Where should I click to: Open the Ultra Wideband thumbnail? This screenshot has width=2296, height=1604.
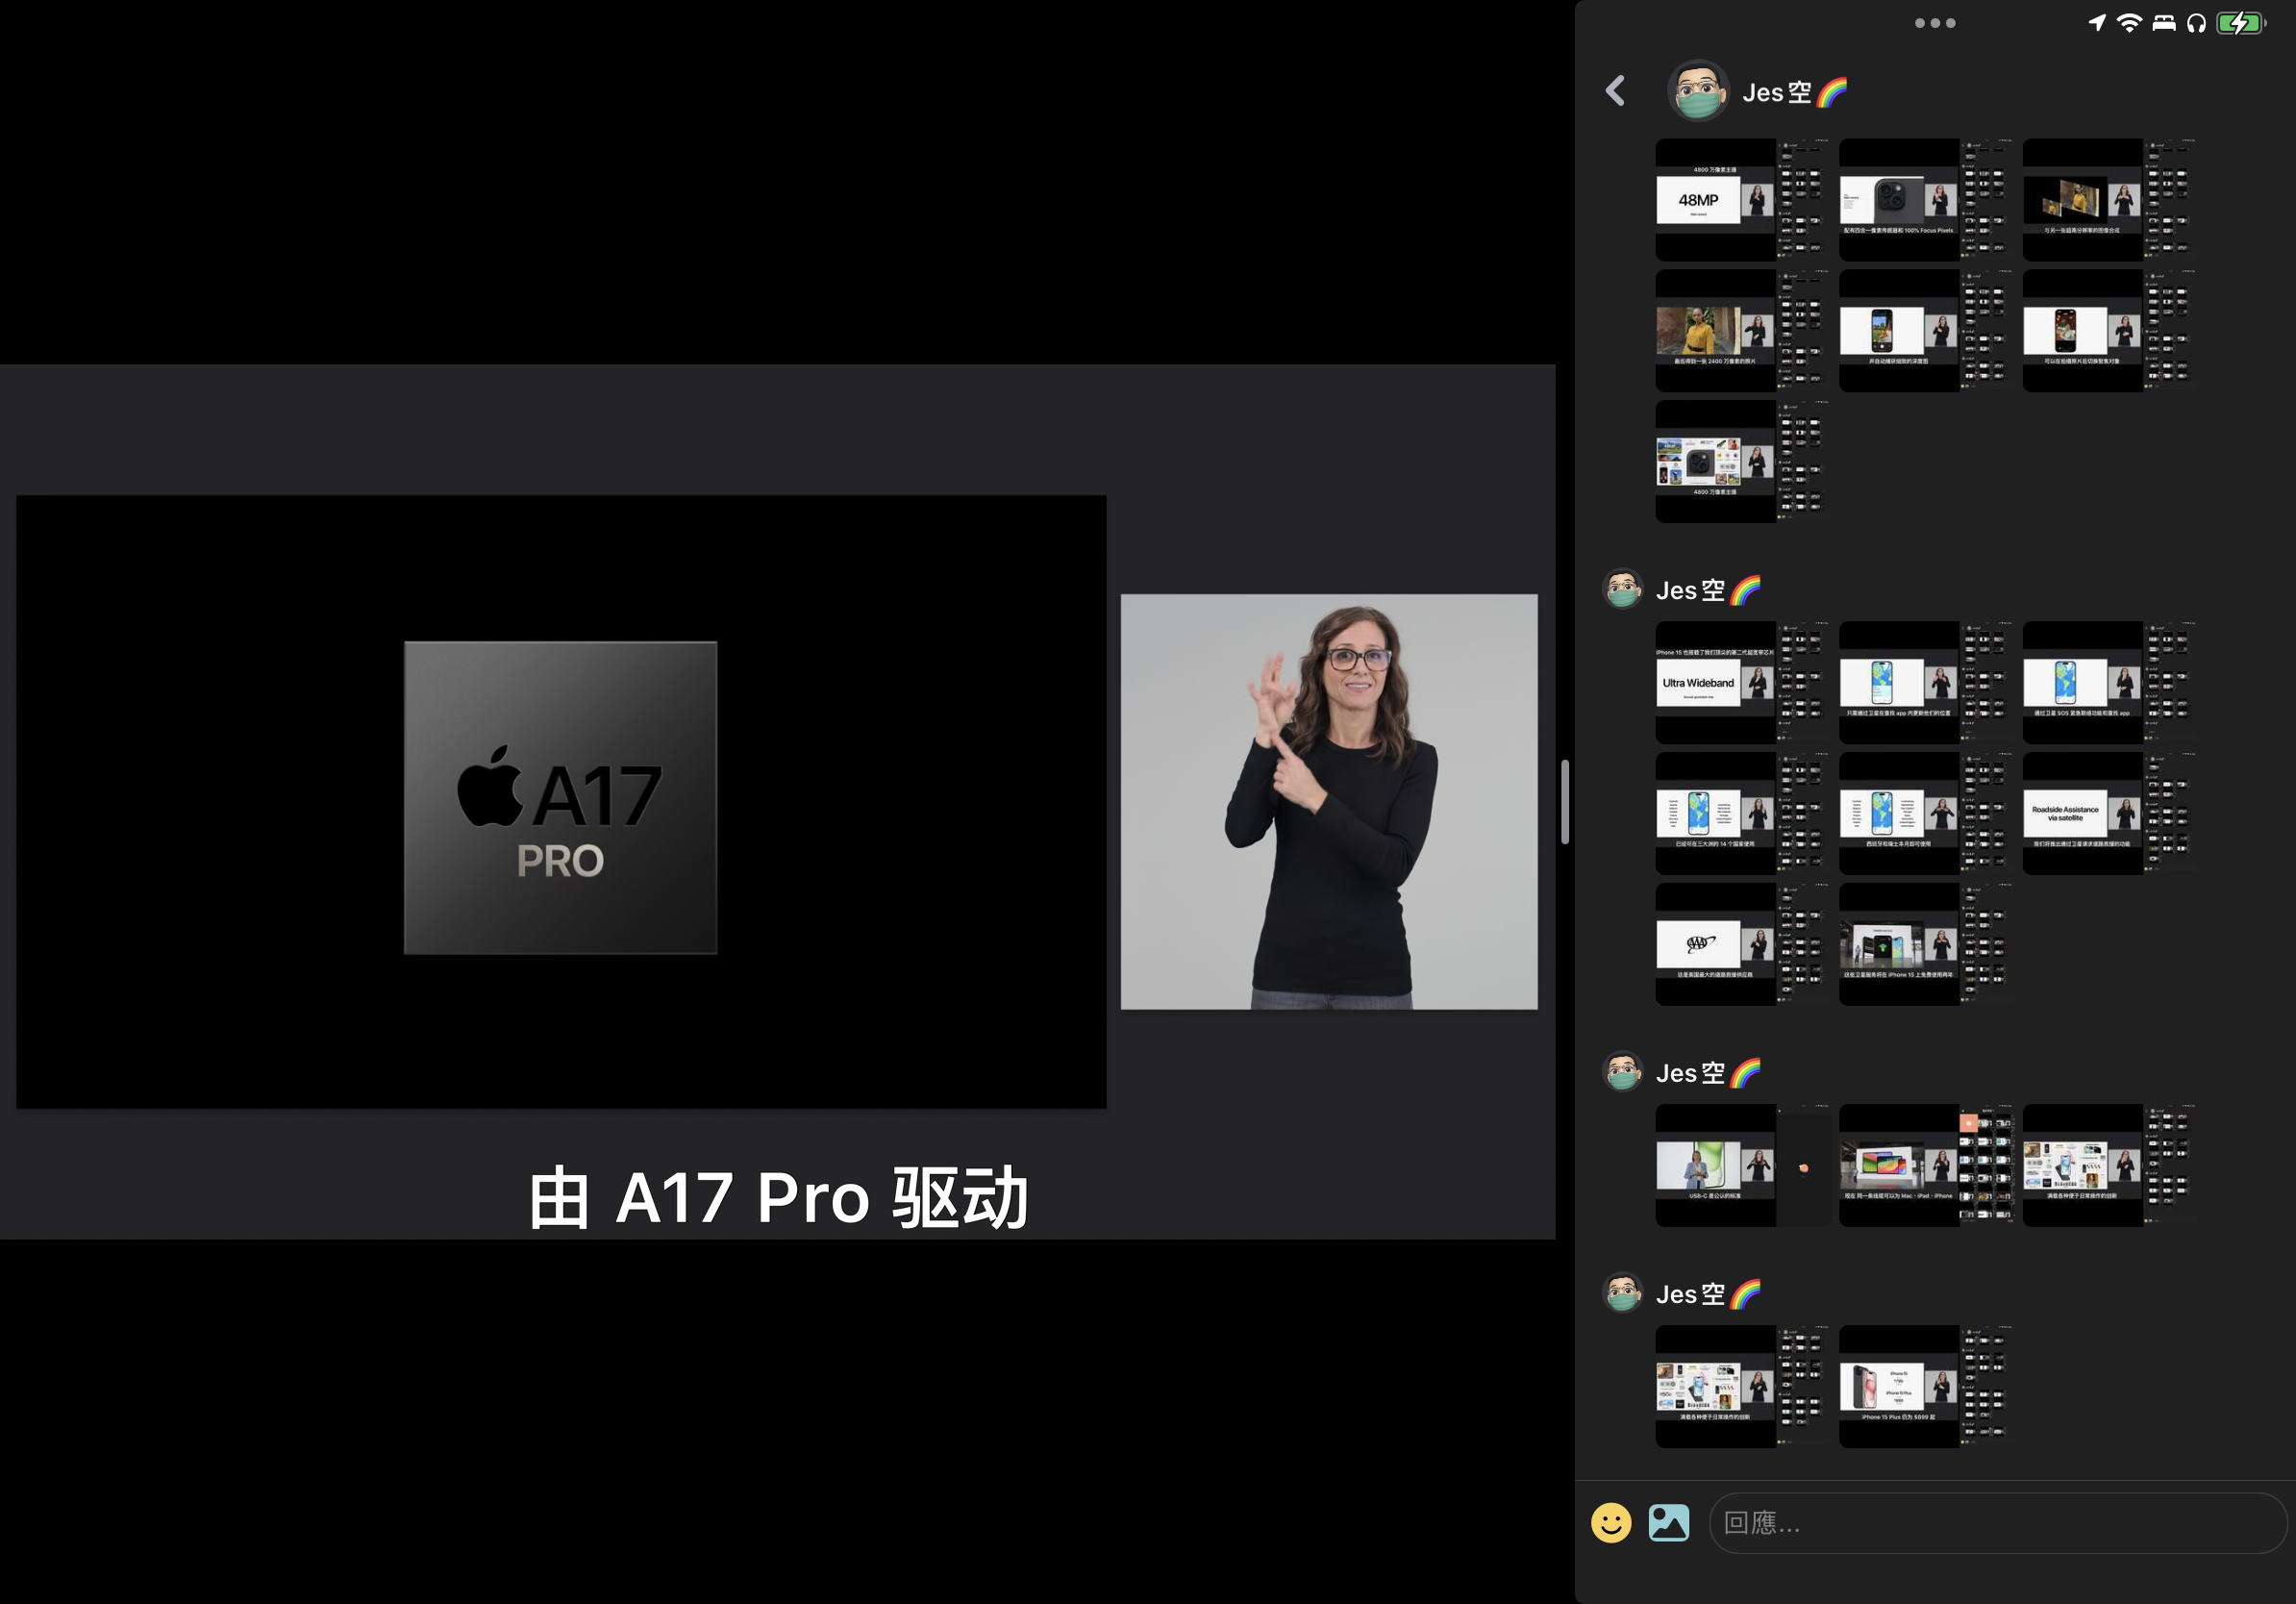point(1743,683)
